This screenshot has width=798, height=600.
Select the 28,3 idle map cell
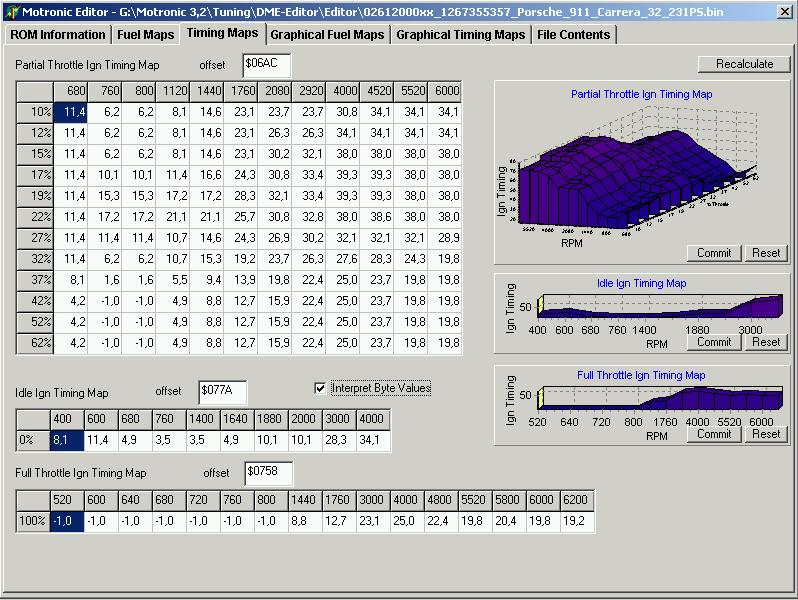(339, 440)
